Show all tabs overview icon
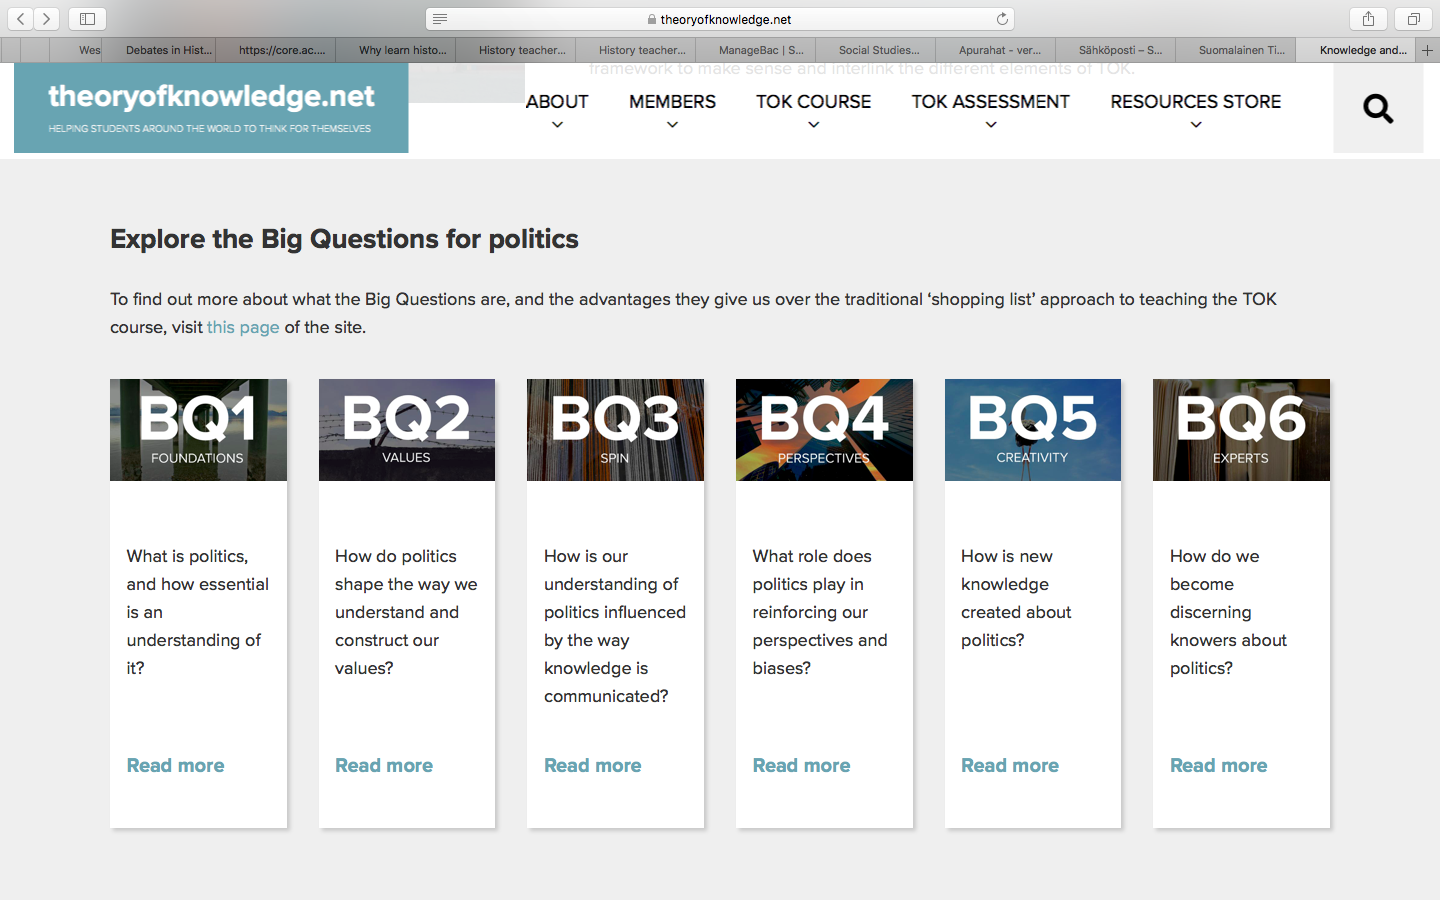 pyautogui.click(x=1413, y=19)
